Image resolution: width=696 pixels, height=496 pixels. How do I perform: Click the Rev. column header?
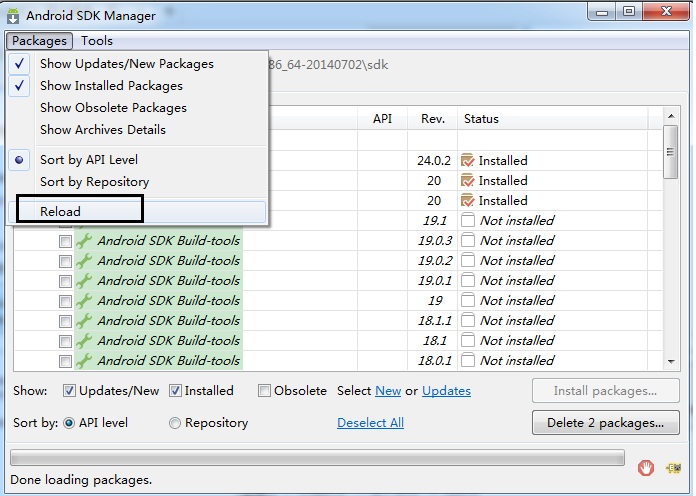coord(432,119)
